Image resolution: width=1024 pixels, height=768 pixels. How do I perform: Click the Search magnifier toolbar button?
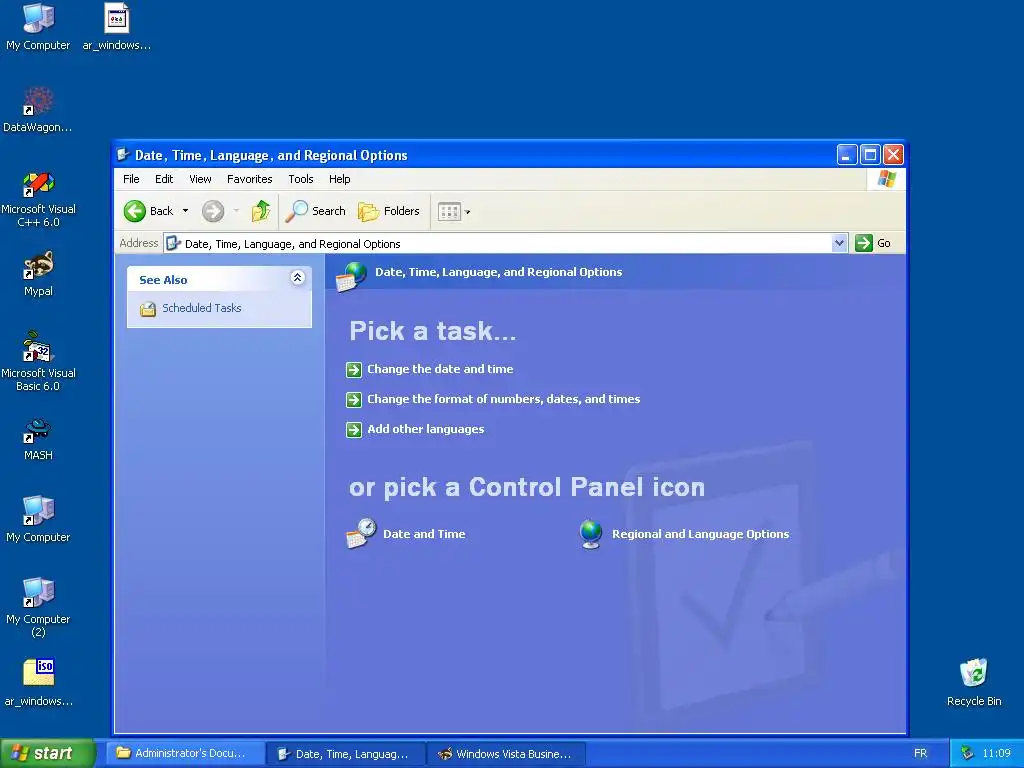point(315,211)
